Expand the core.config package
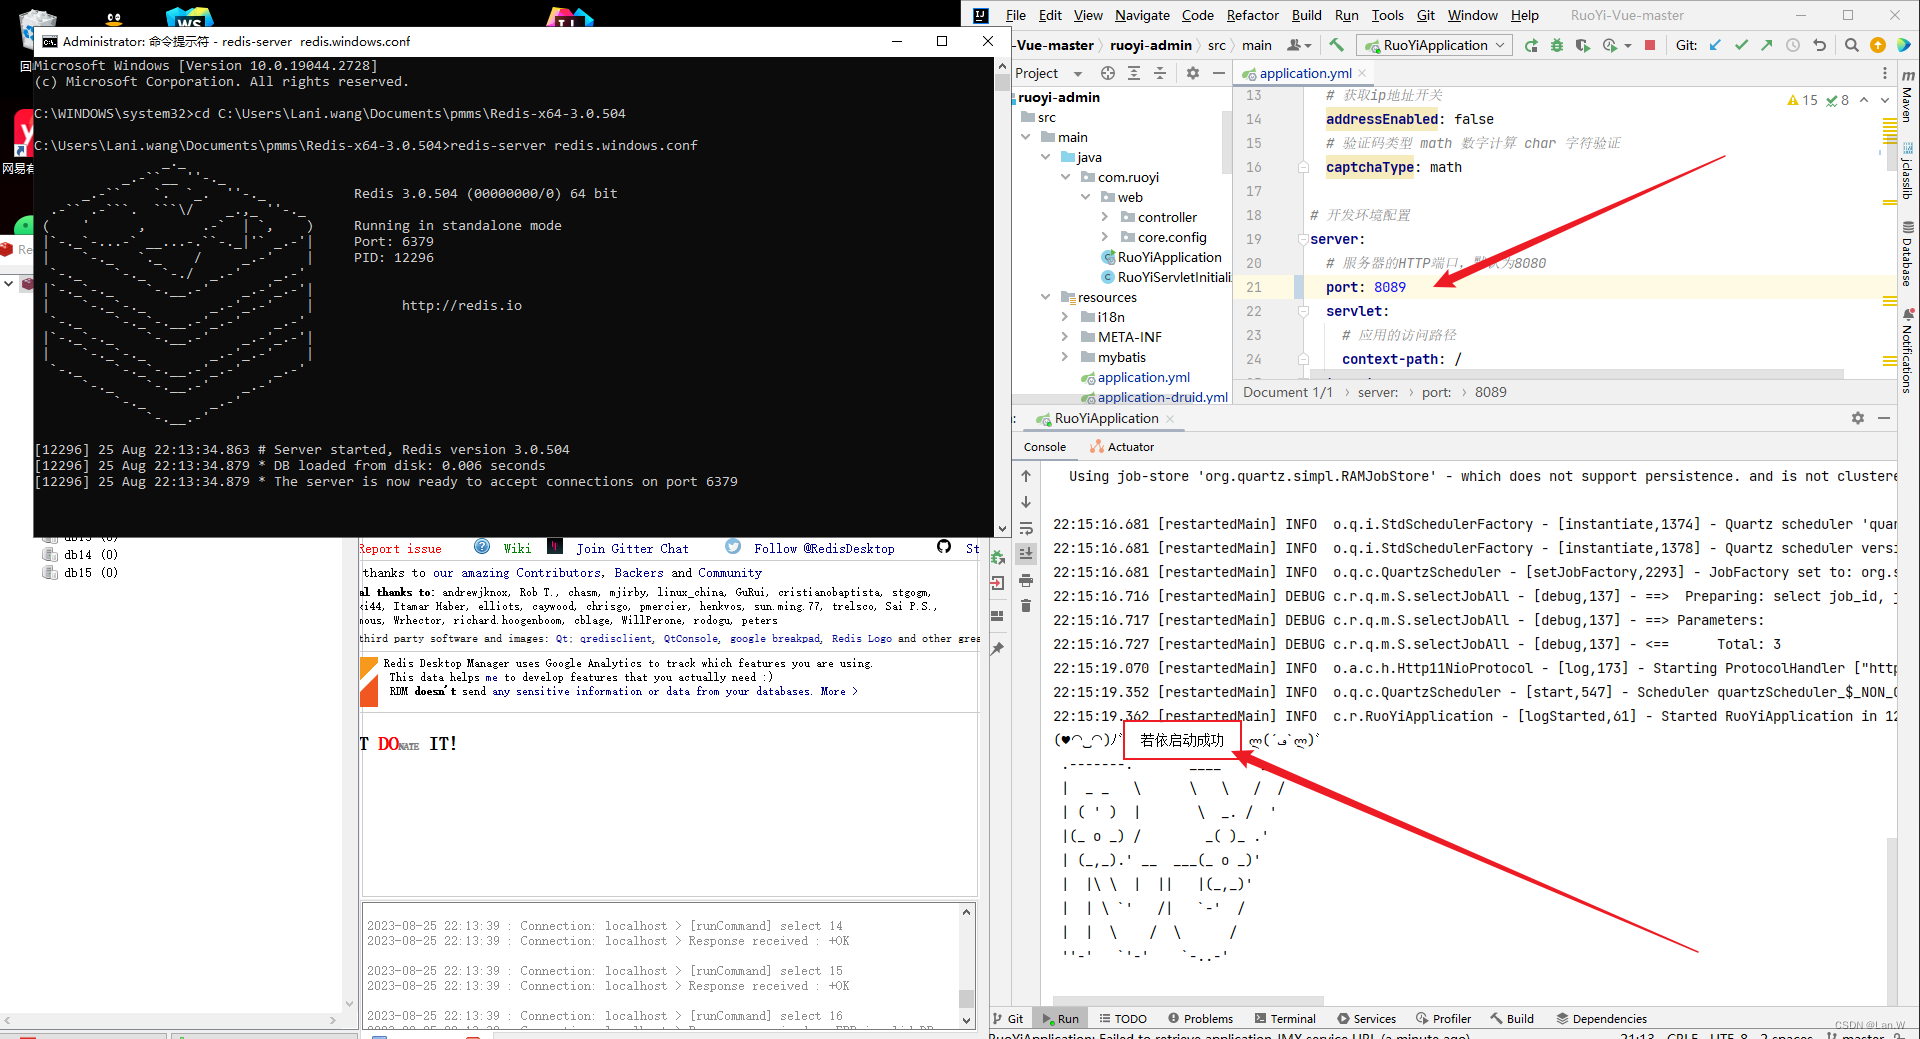This screenshot has height=1039, width=1920. pos(1105,237)
